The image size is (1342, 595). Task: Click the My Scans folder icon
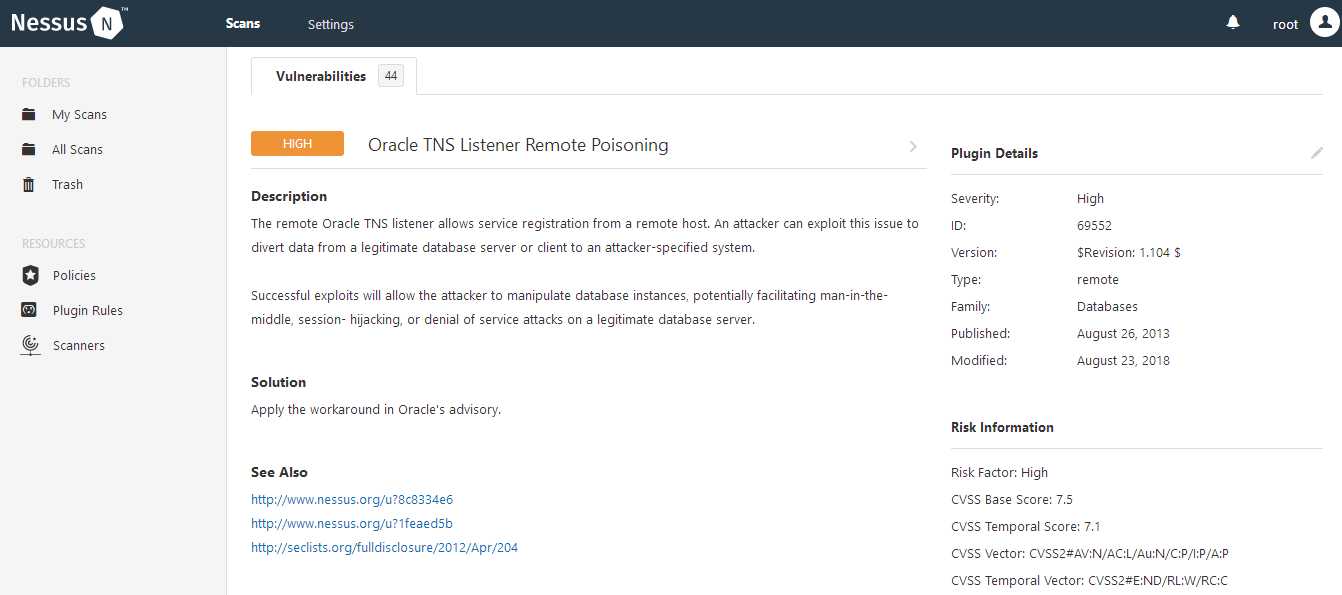(29, 114)
